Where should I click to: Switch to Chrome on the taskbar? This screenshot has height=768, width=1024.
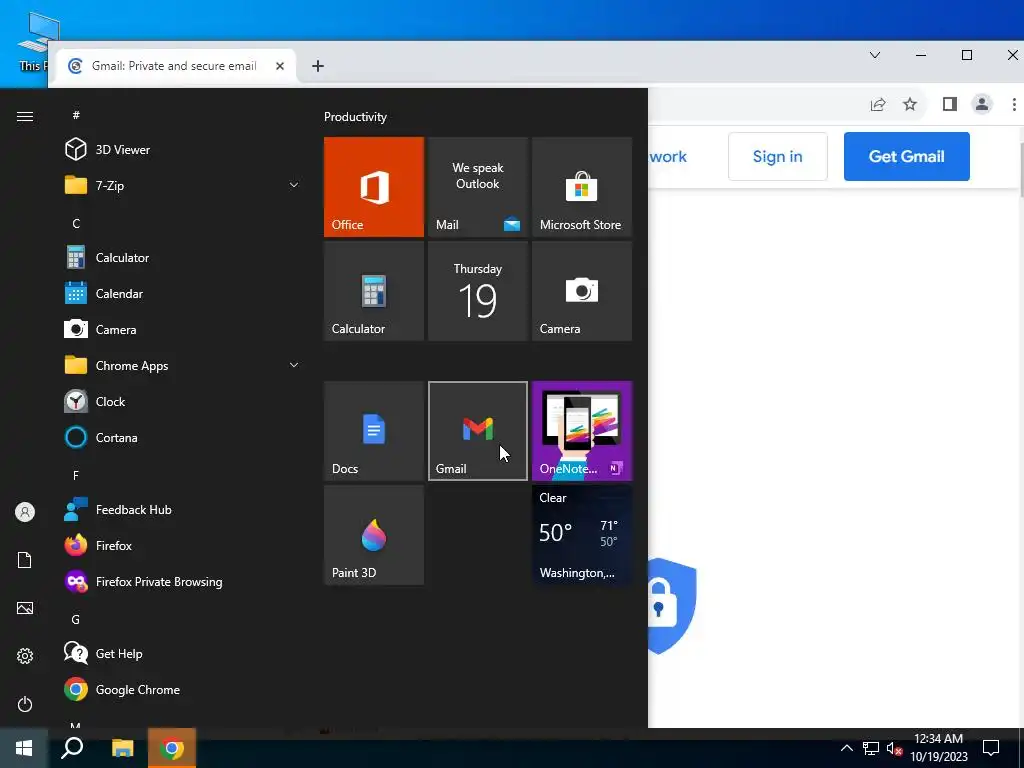coord(172,748)
